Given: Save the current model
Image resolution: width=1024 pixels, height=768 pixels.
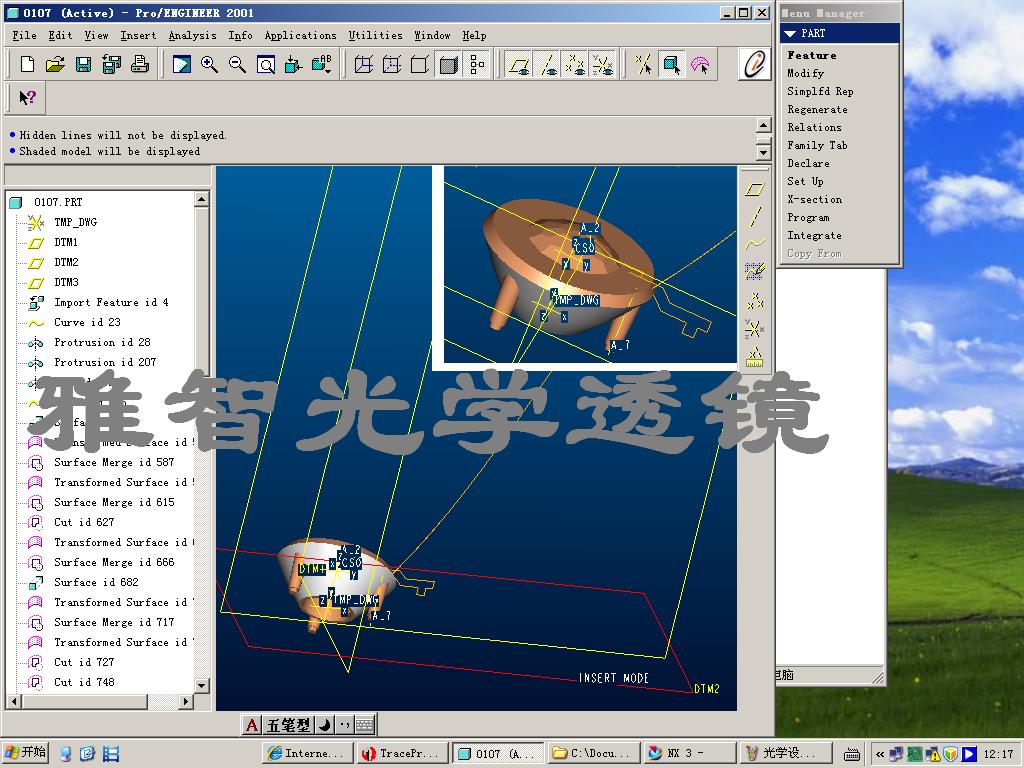Looking at the screenshot, I should (x=83, y=63).
